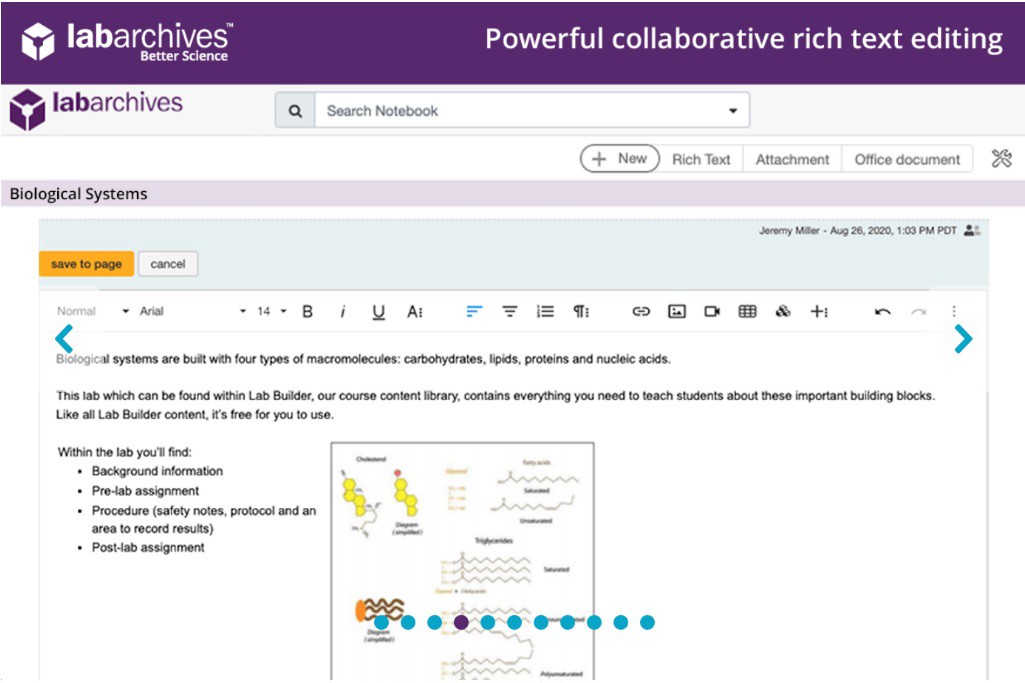1025x683 pixels.
Task: Insert a video via camera icon
Action: click(712, 312)
